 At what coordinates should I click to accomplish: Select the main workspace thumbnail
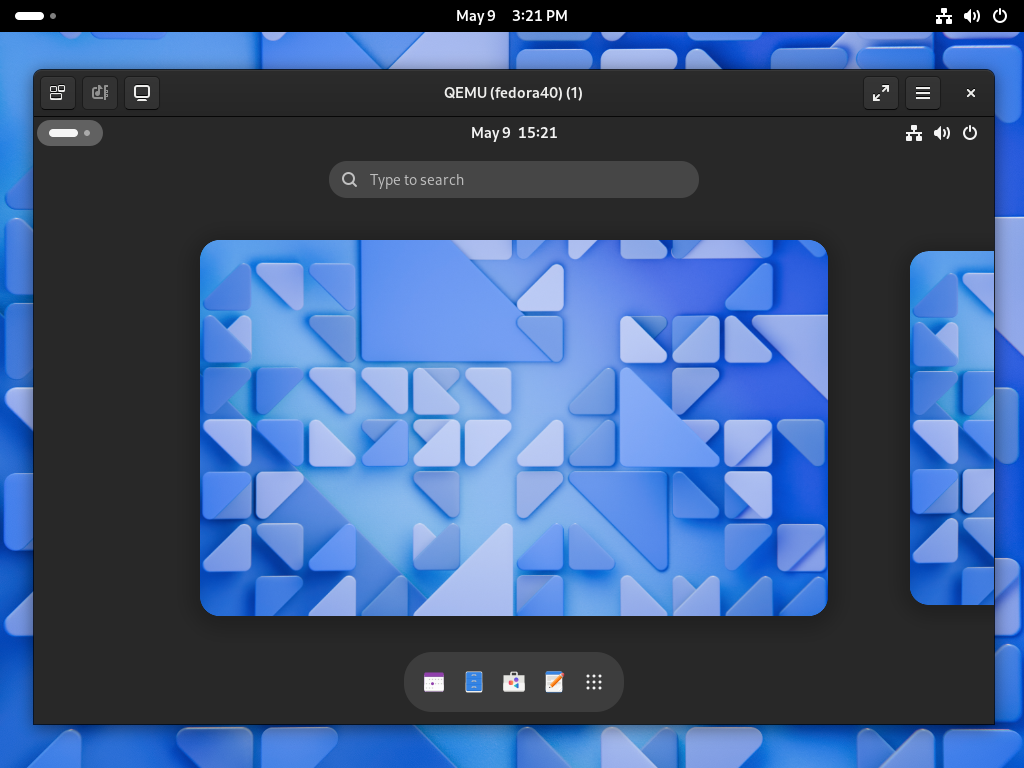click(514, 428)
